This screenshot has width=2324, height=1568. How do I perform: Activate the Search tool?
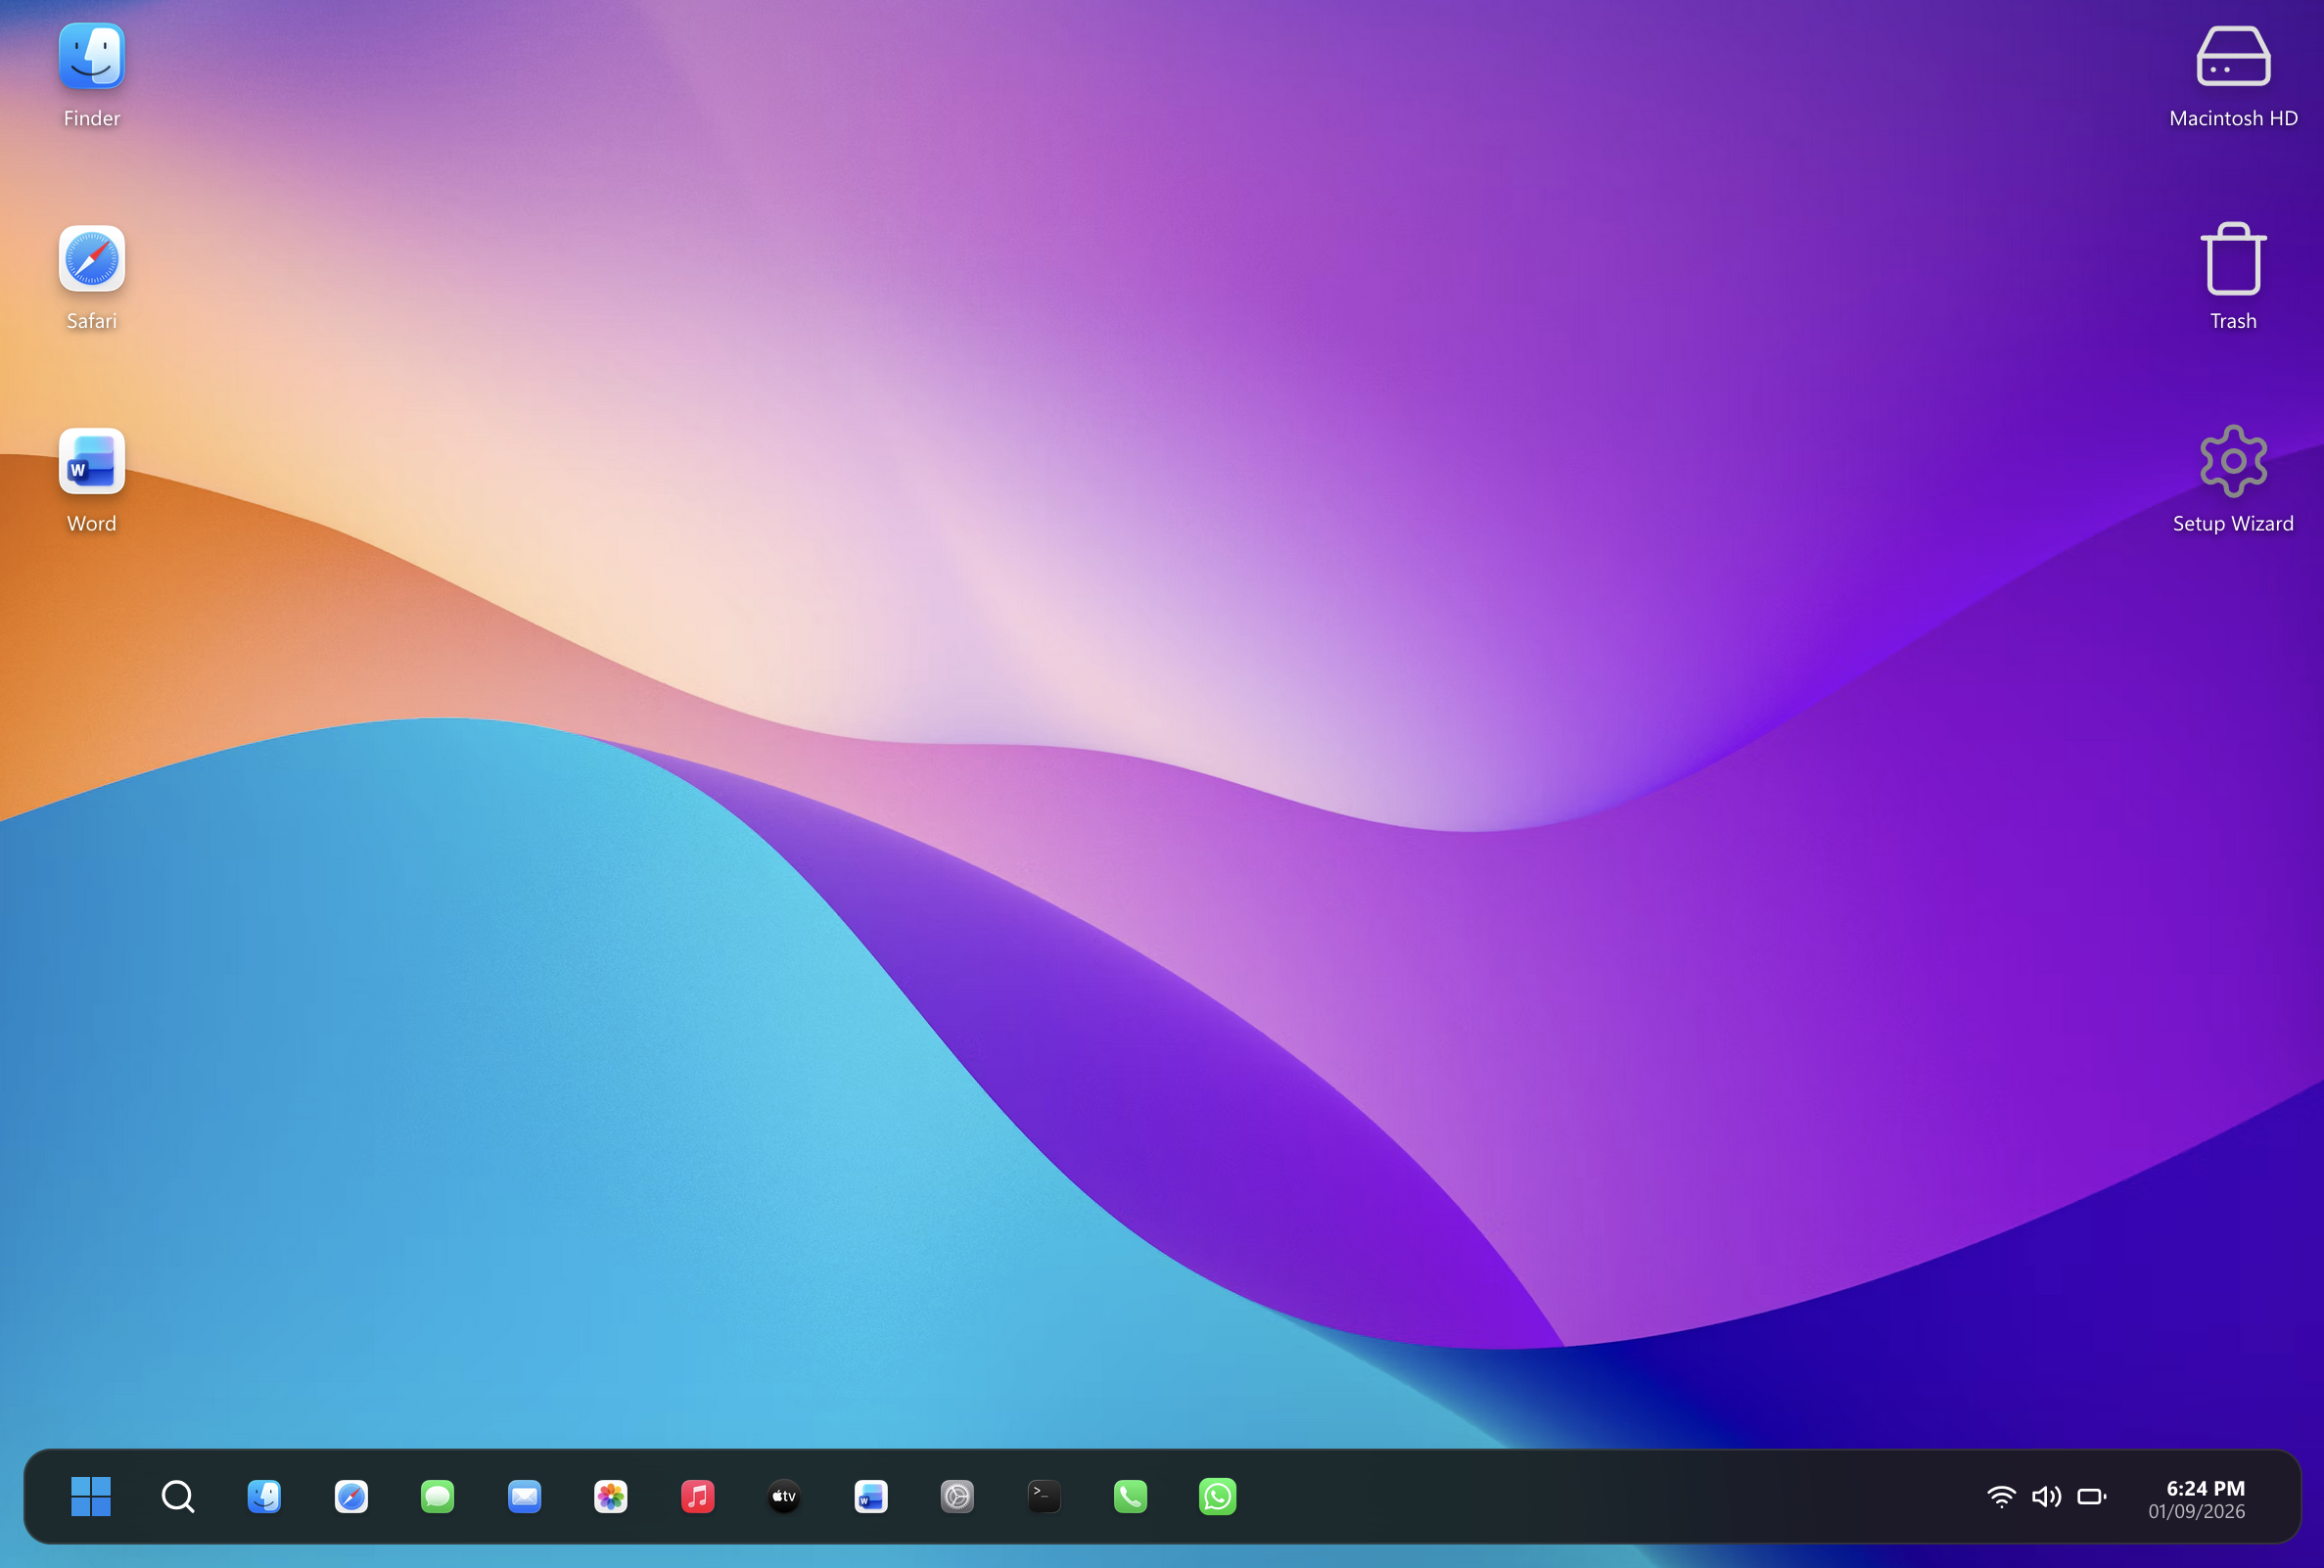pos(177,1496)
